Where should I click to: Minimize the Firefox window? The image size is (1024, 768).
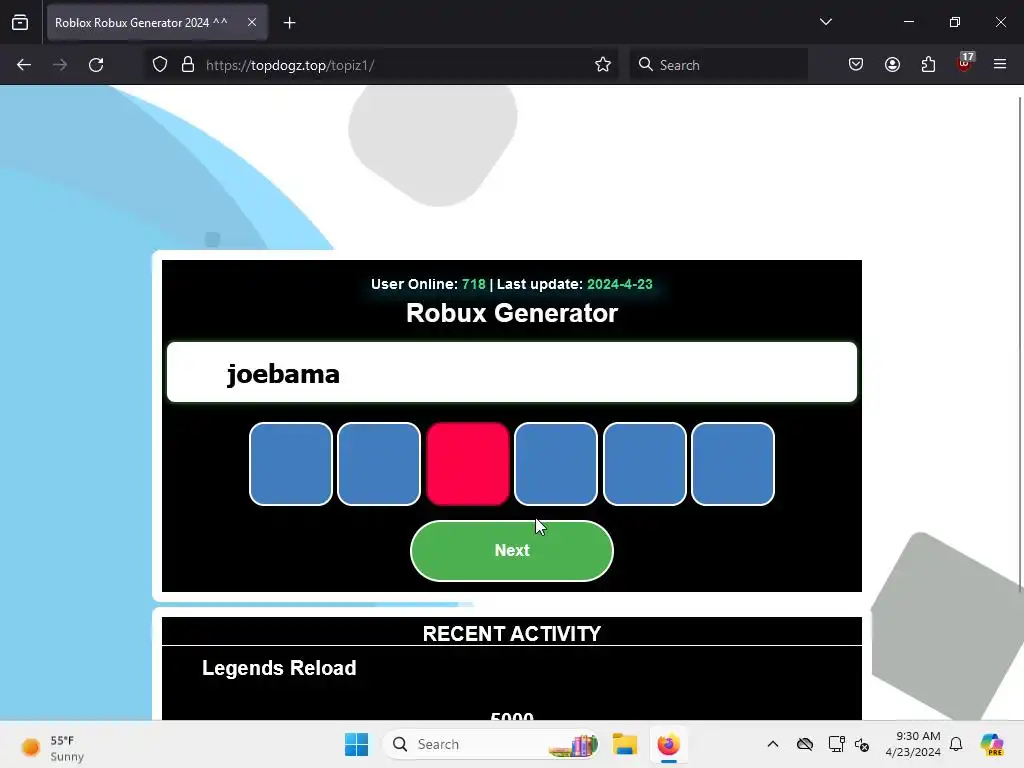click(x=909, y=22)
